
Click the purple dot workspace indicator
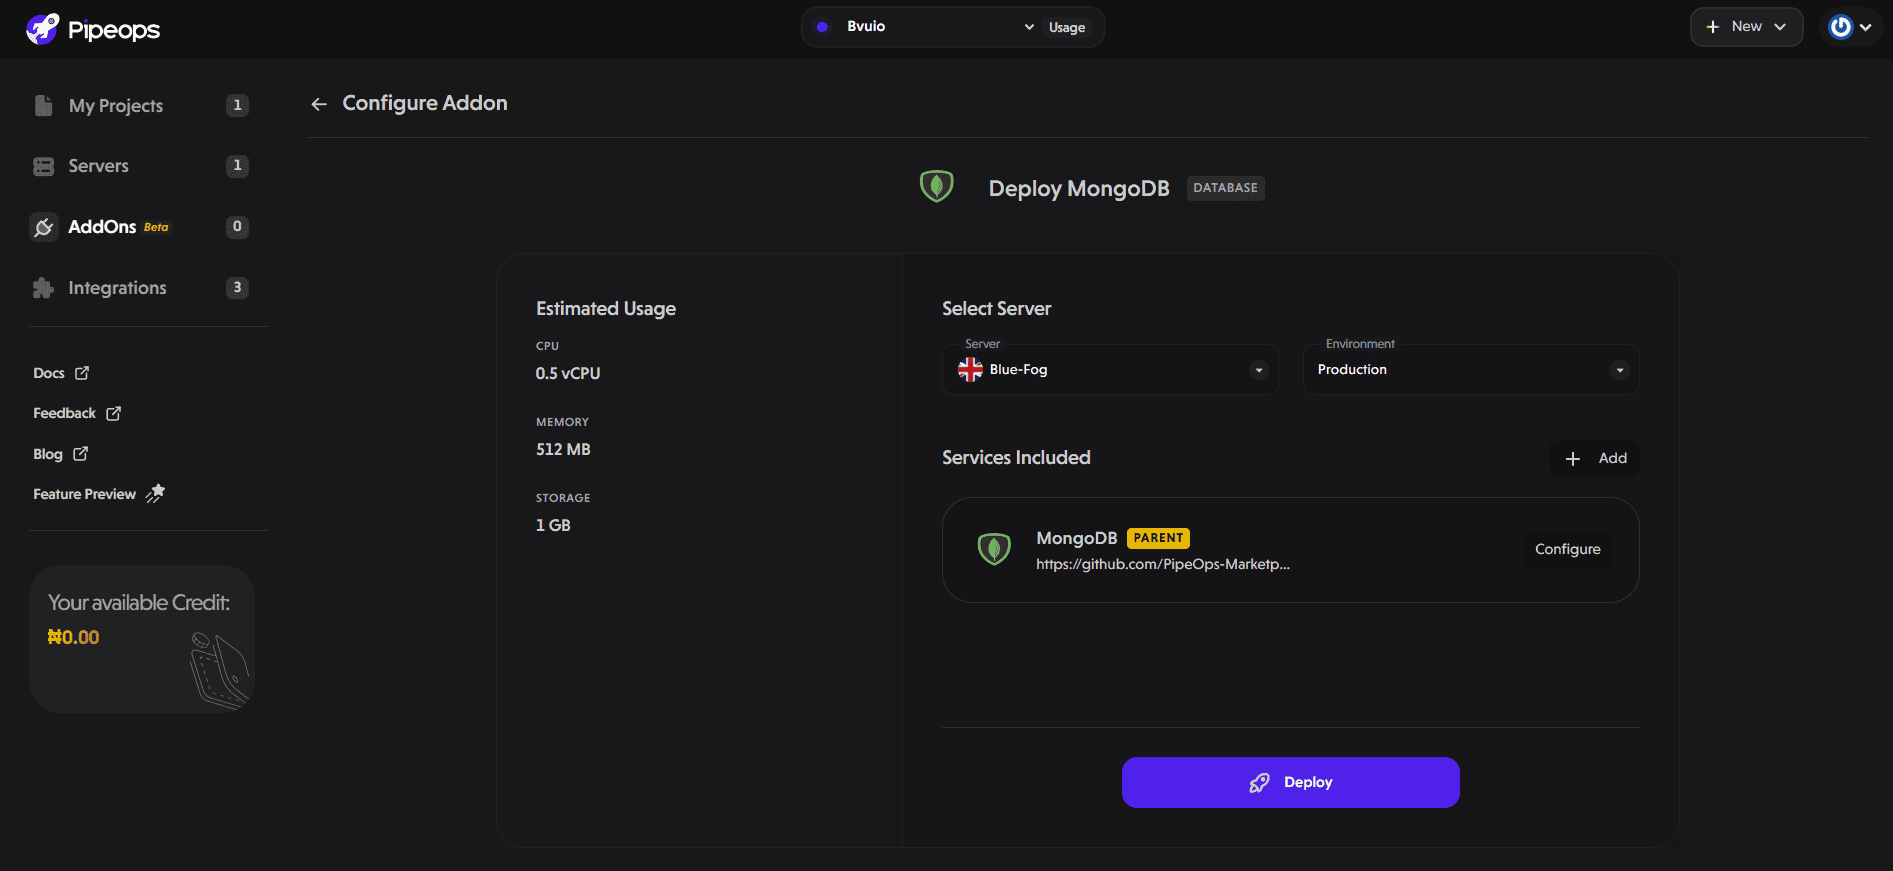(x=822, y=27)
